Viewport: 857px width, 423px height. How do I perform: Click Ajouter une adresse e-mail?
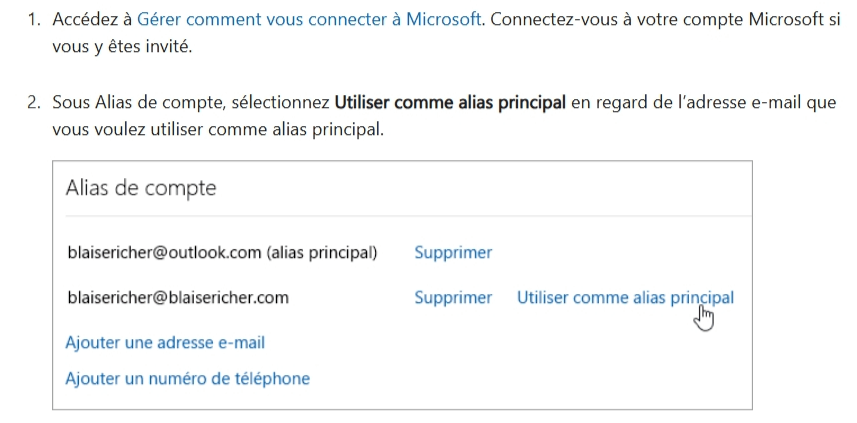[x=165, y=343]
